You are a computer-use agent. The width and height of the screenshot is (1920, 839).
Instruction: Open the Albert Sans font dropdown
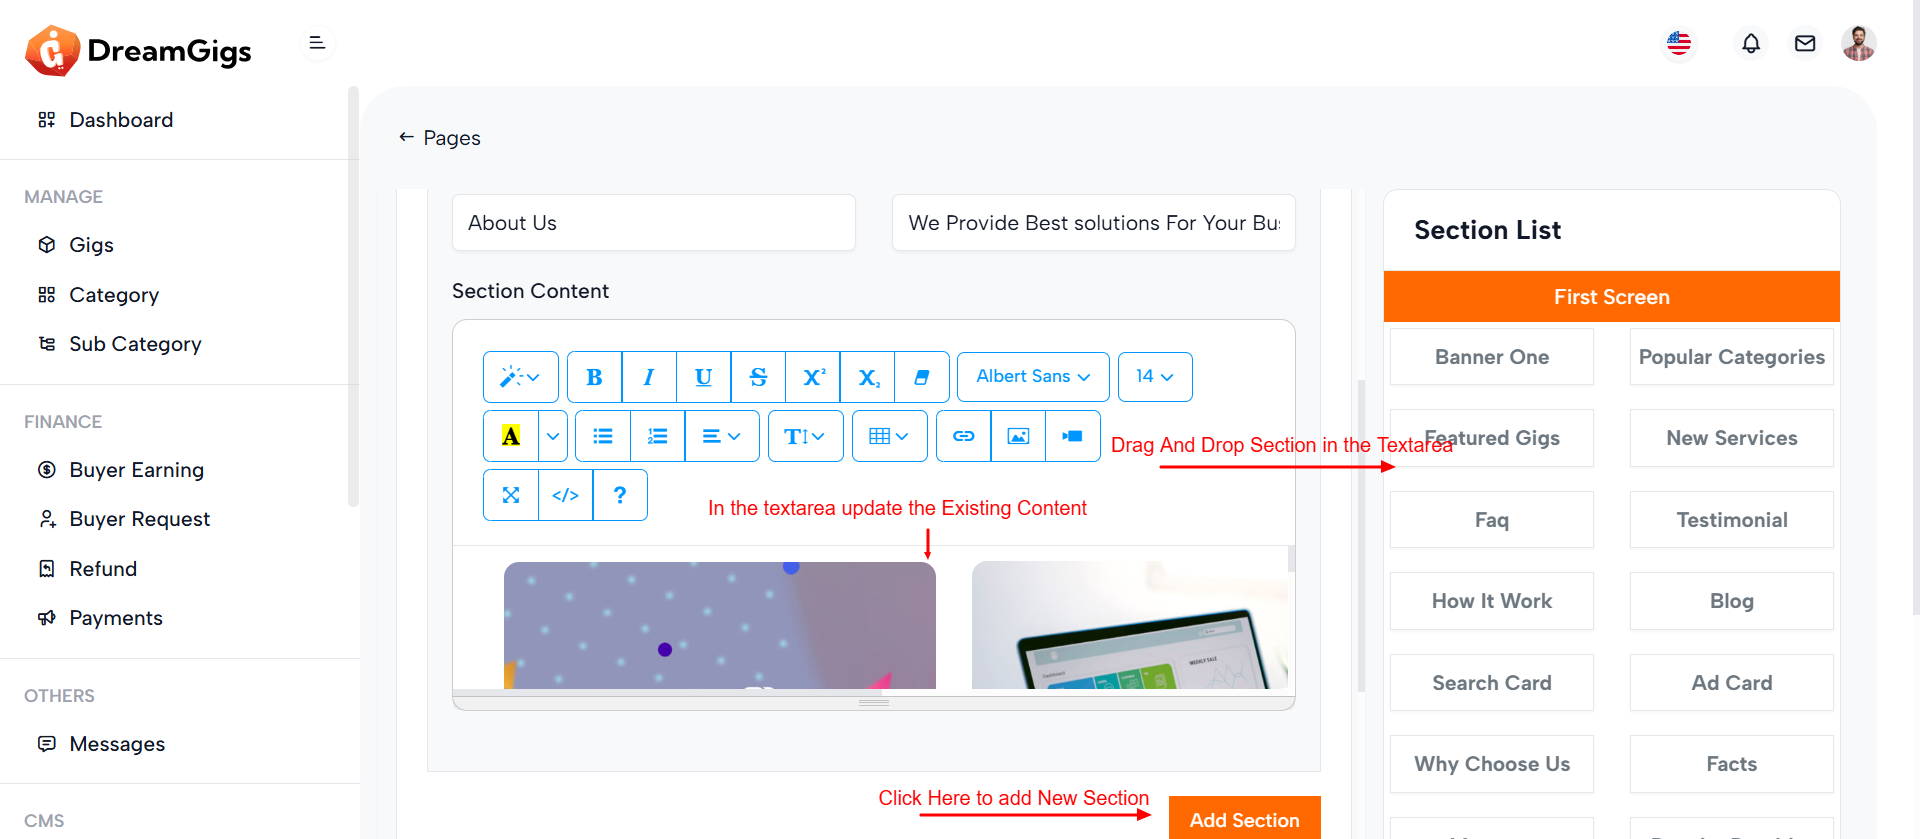coord(1032,377)
